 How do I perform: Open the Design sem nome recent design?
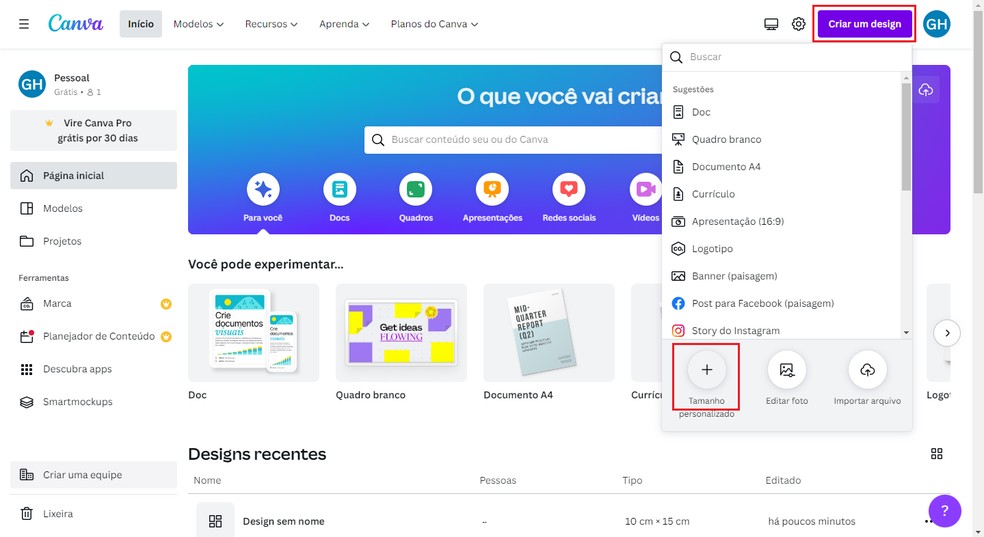pyautogui.click(x=284, y=521)
